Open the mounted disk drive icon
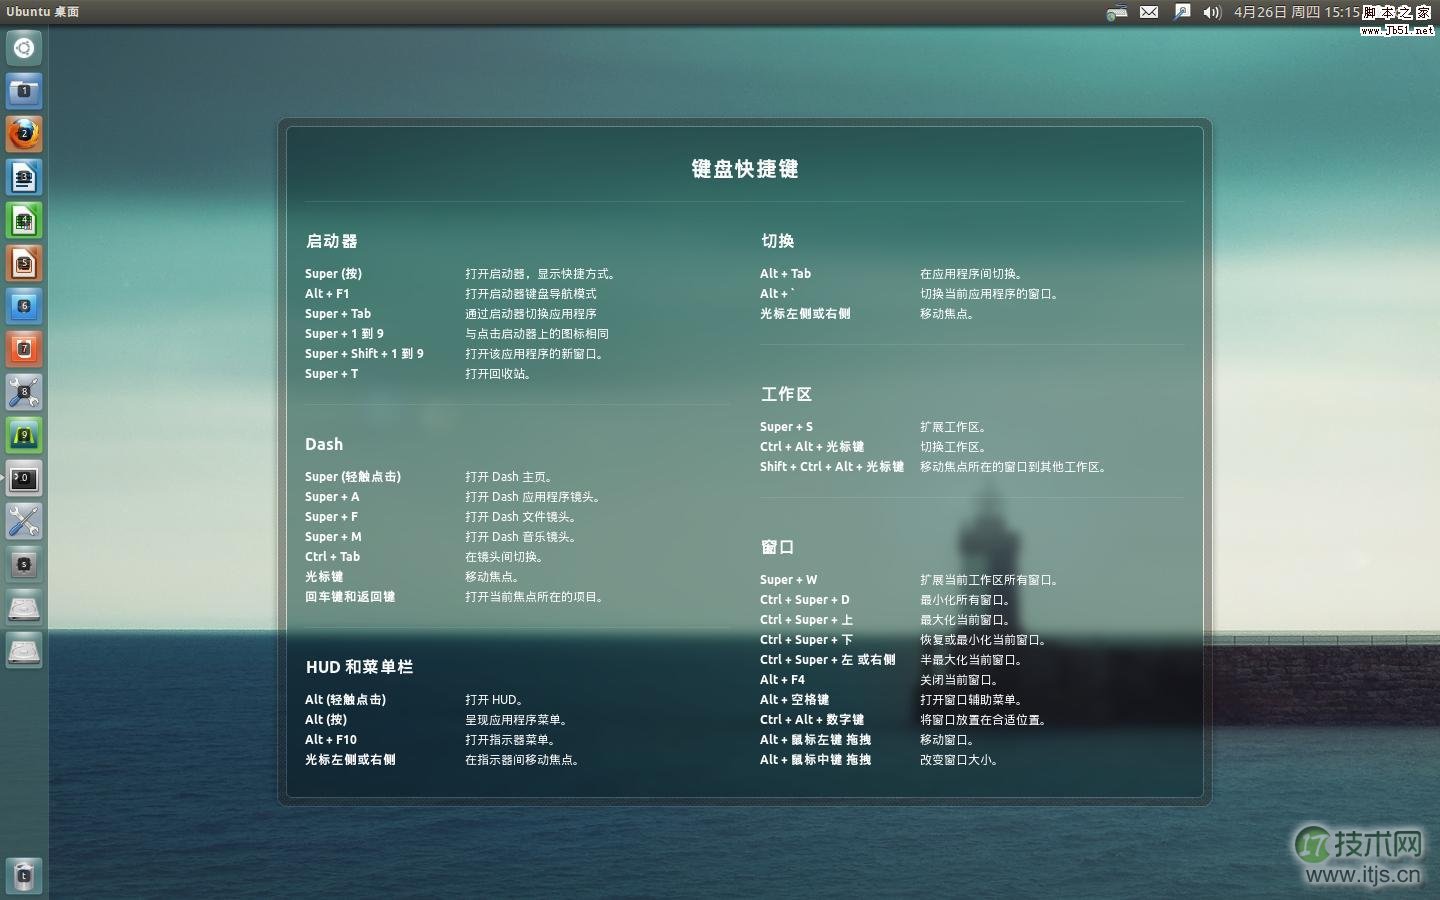Viewport: 1440px width, 900px height. coord(23,607)
